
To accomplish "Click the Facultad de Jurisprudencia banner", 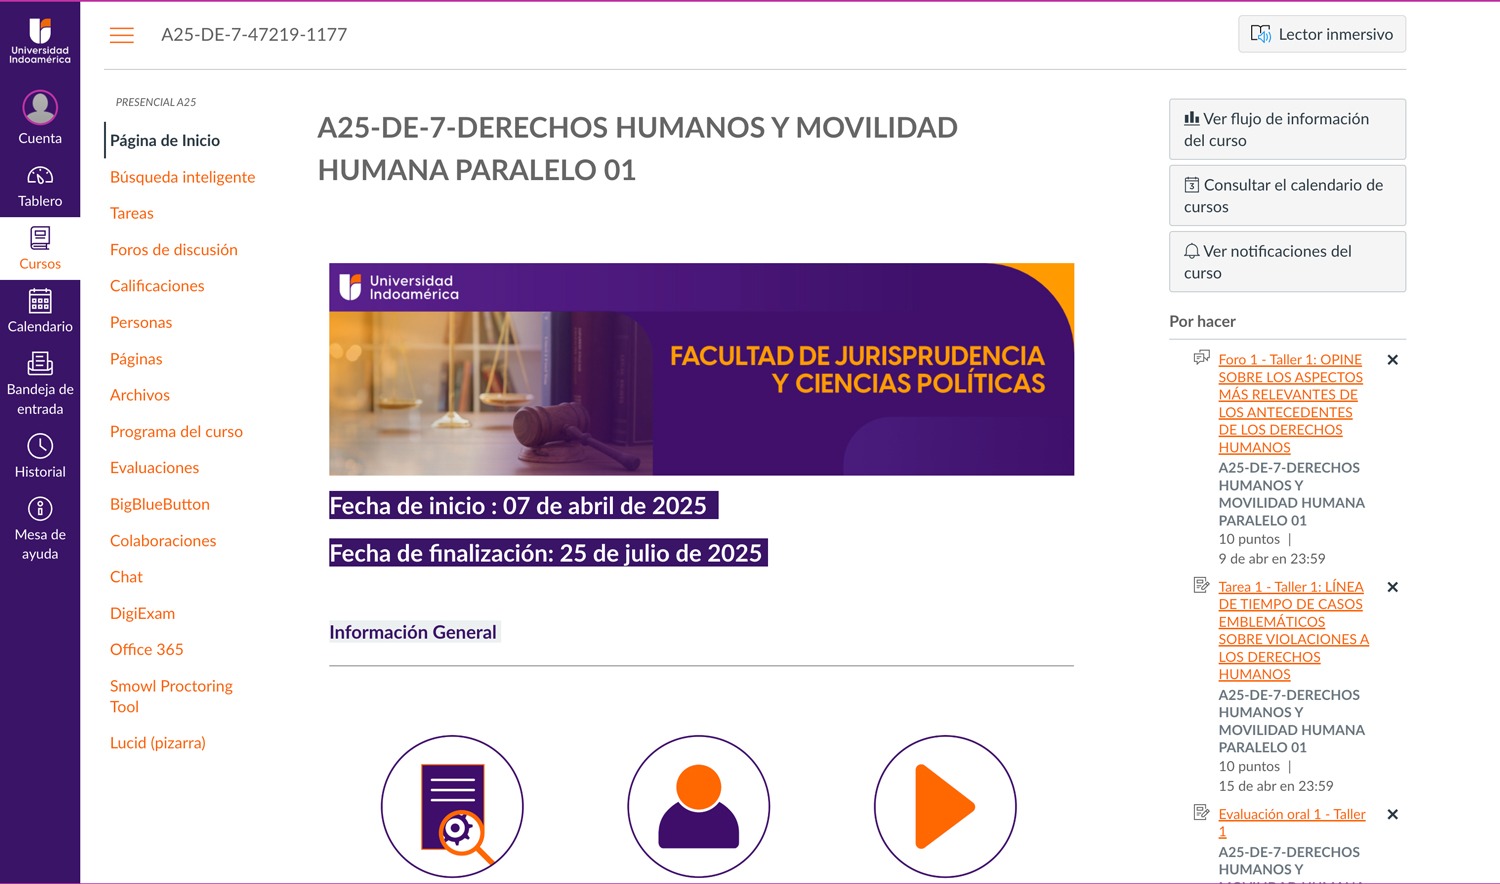I will point(701,369).
